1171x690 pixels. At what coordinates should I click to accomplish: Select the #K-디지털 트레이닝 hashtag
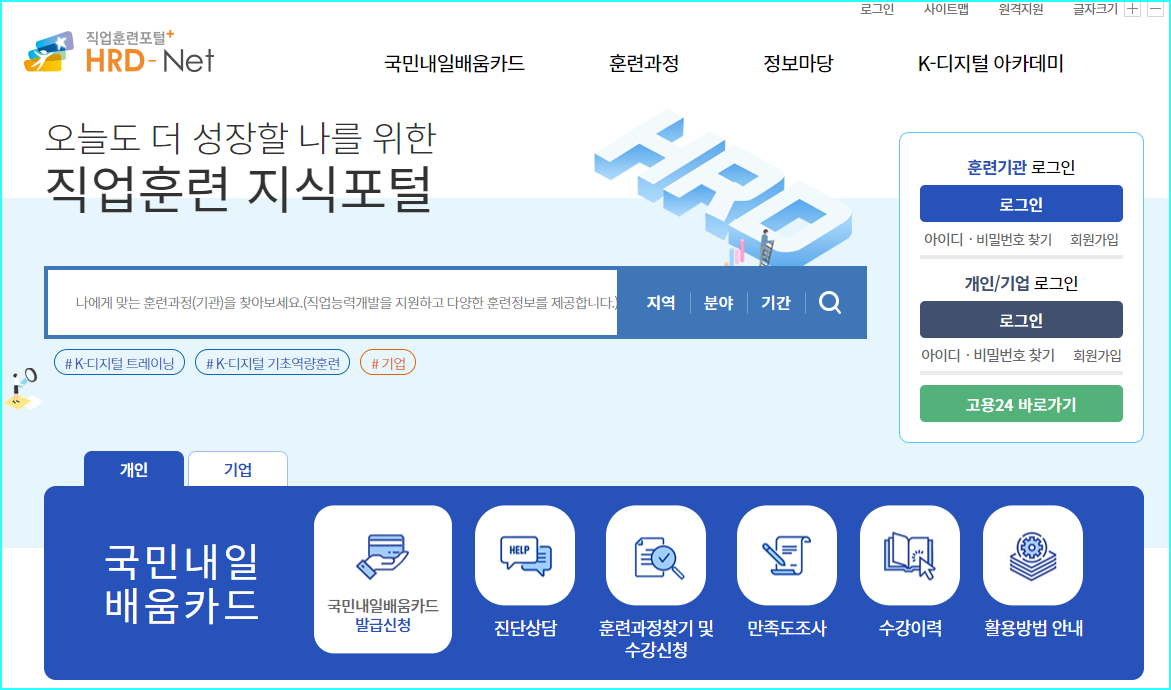click(x=119, y=363)
